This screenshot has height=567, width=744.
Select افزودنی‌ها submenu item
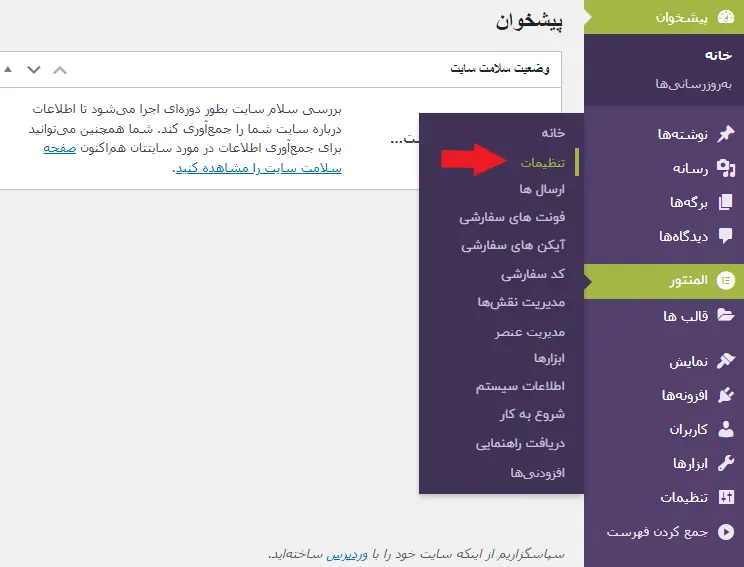coord(538,473)
